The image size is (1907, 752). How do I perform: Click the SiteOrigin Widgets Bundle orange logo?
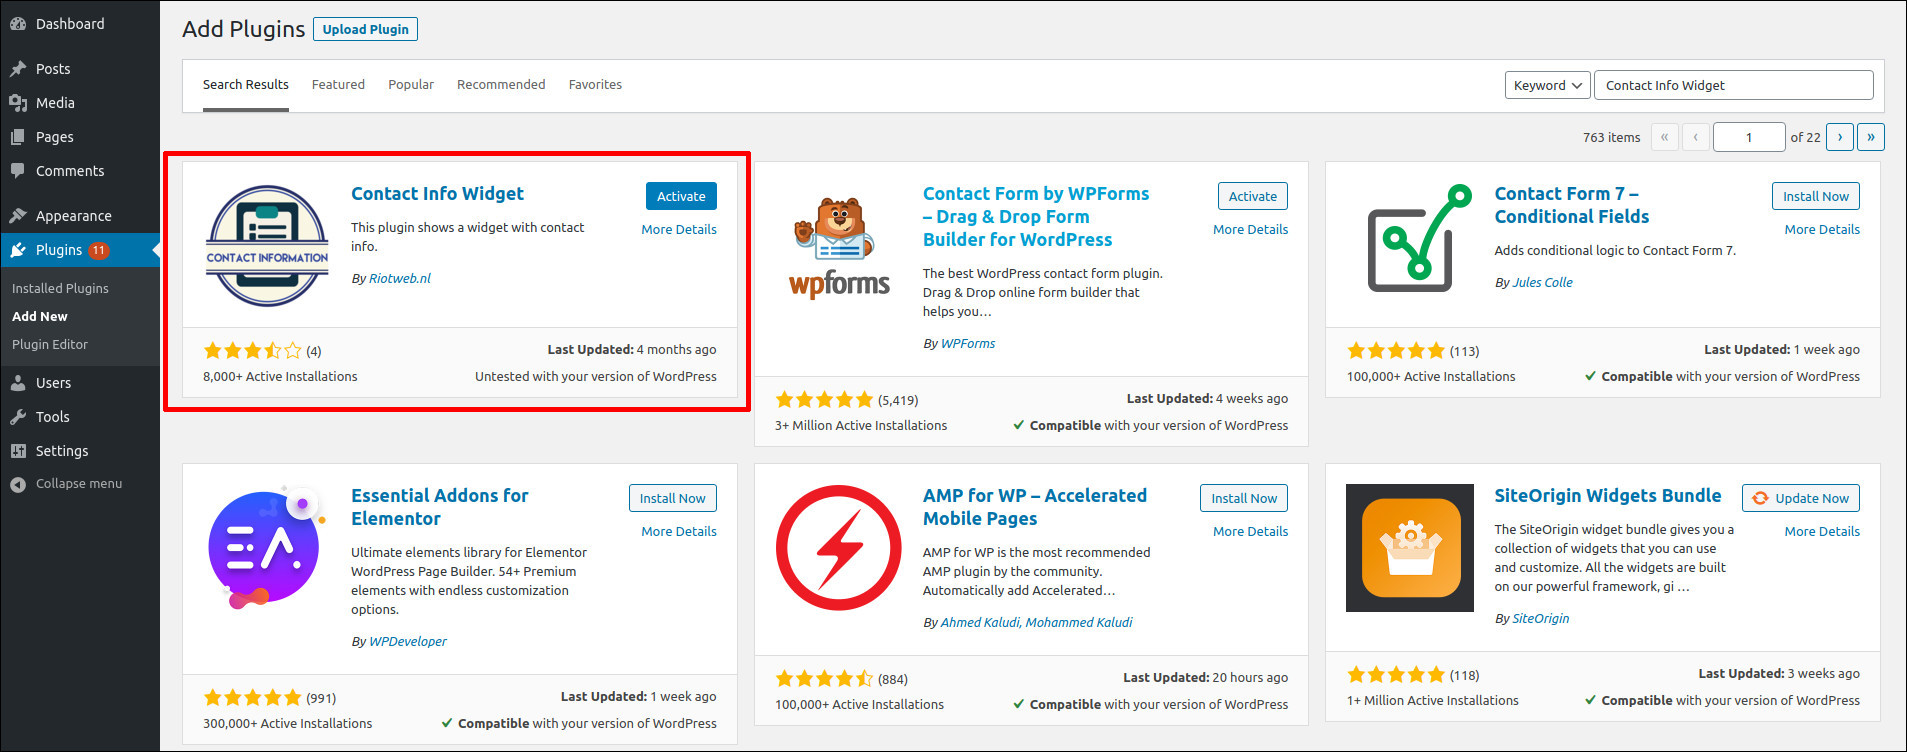(x=1410, y=548)
